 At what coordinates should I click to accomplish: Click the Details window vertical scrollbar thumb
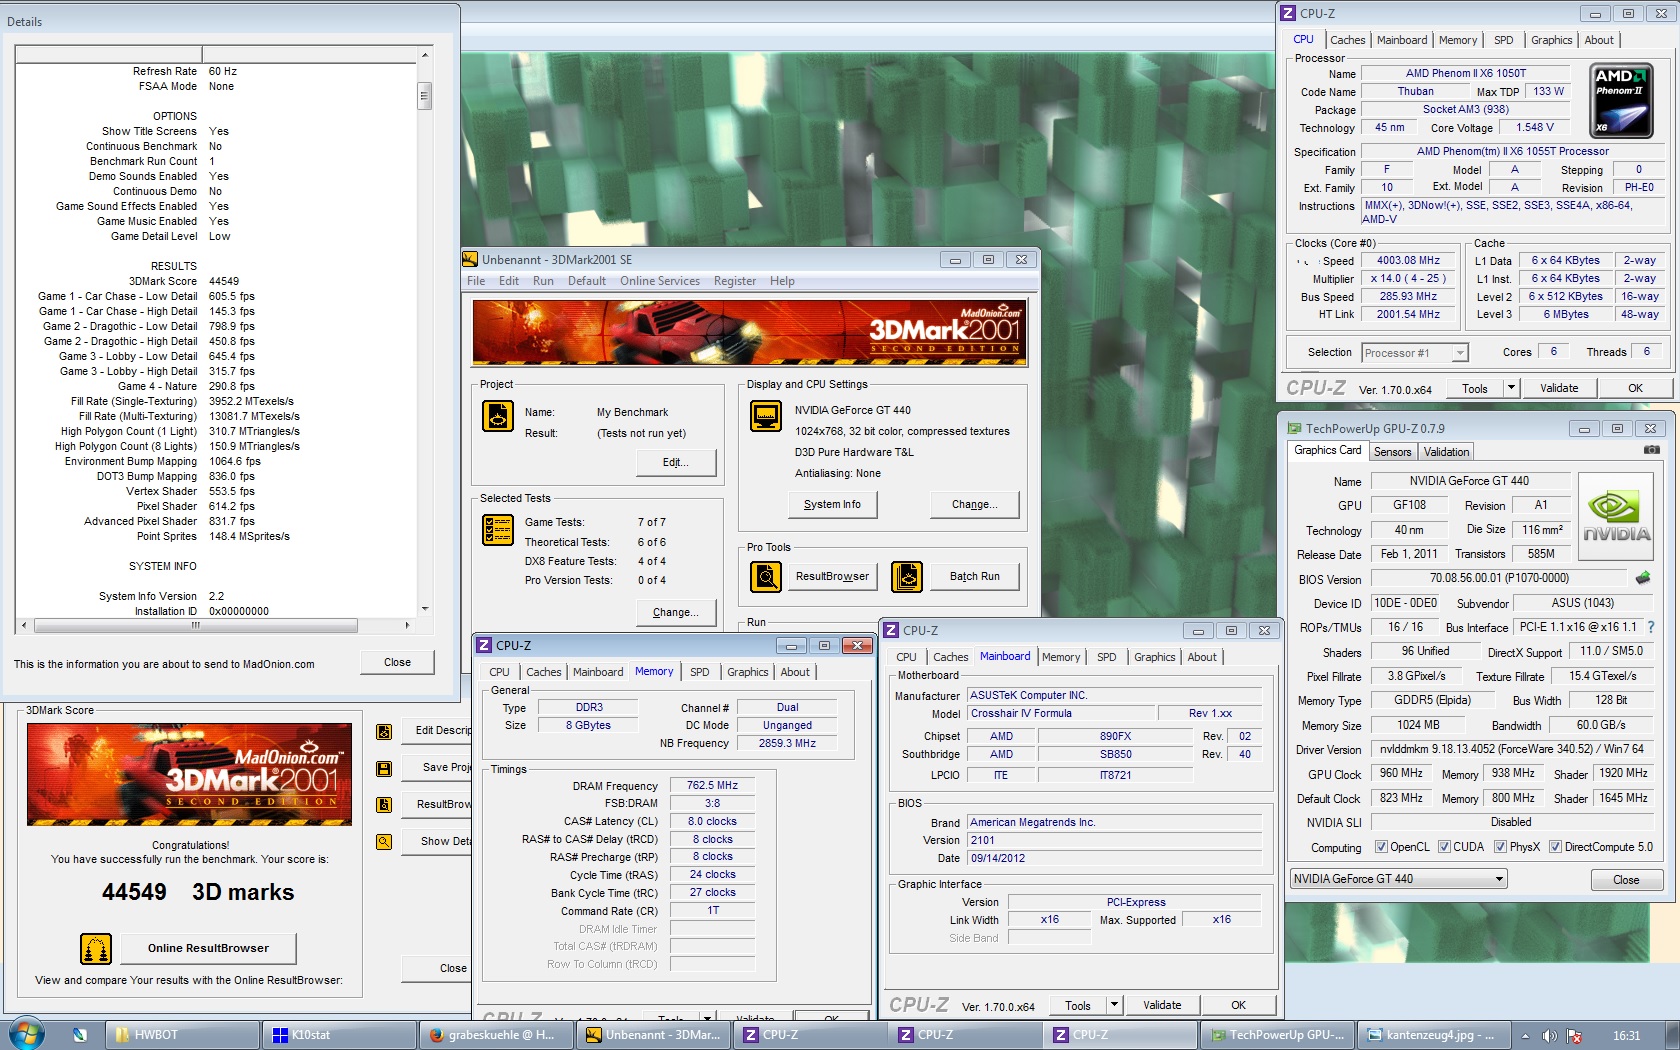pos(425,96)
